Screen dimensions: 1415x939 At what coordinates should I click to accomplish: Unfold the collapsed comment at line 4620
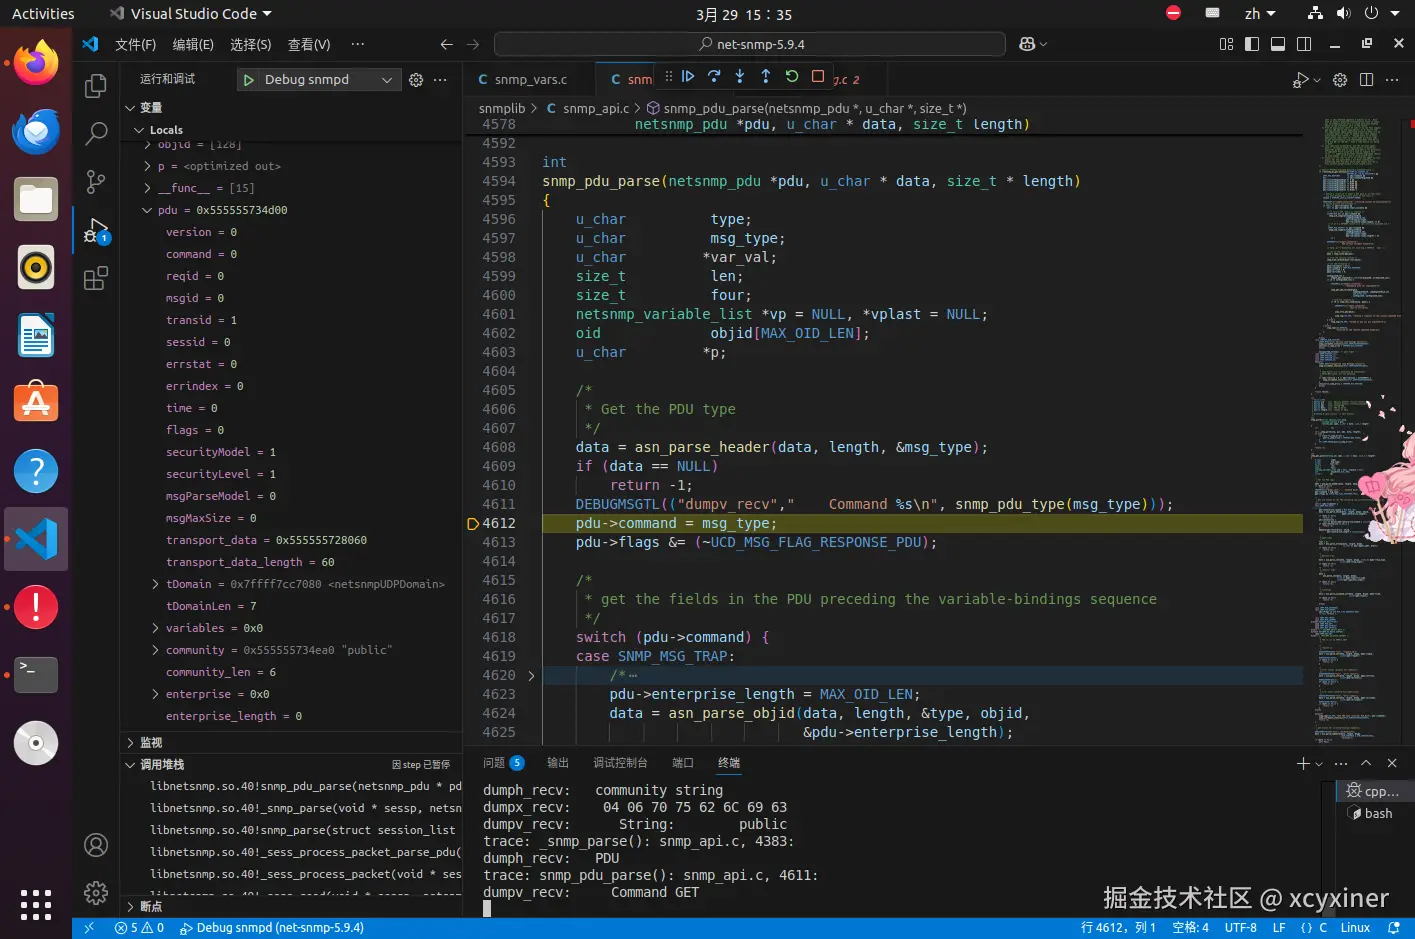tap(531, 676)
